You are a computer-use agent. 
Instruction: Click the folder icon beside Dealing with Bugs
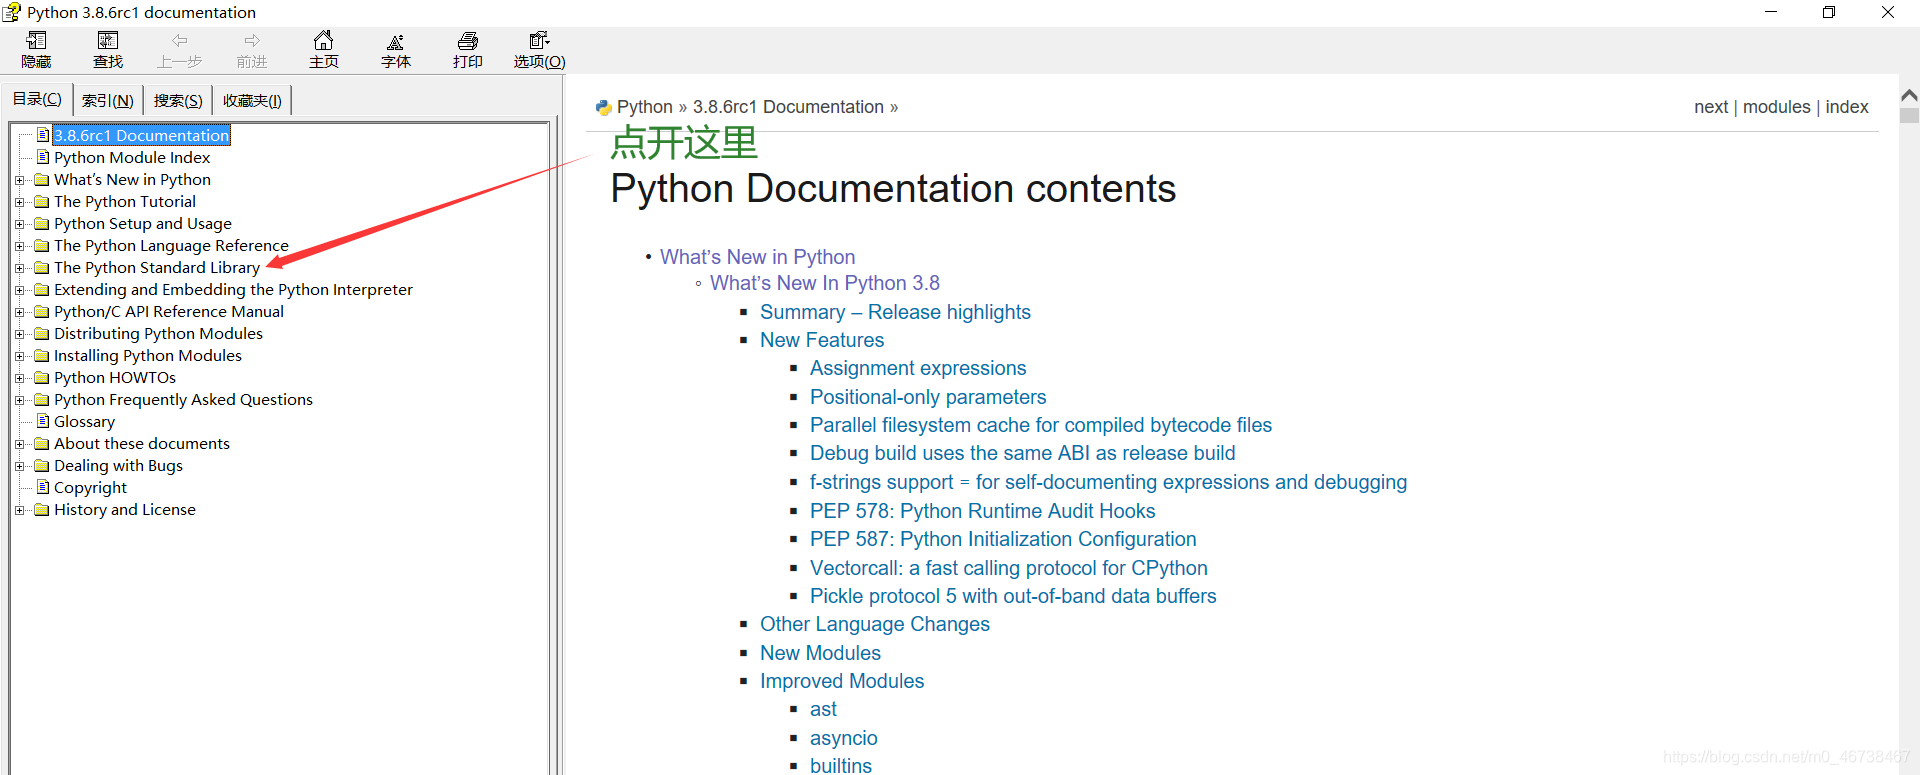(x=42, y=466)
